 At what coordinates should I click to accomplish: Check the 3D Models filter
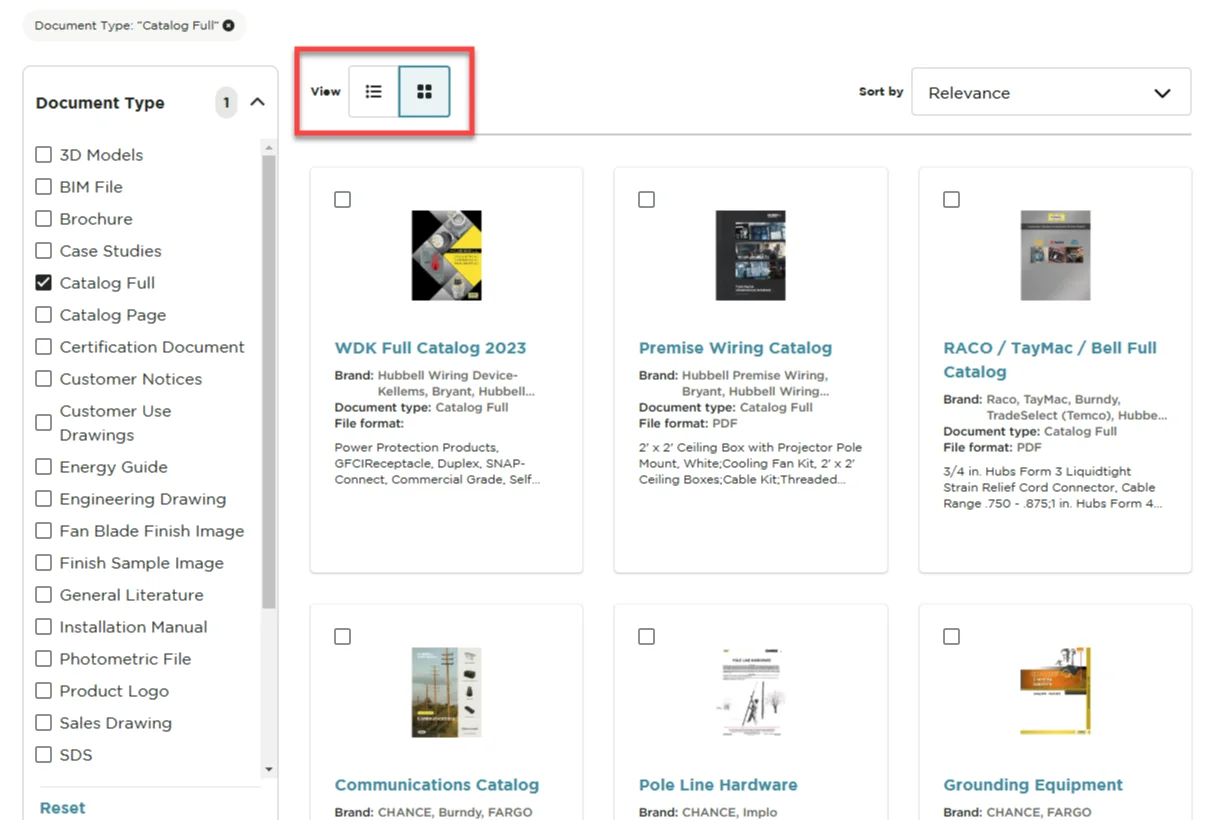click(44, 154)
